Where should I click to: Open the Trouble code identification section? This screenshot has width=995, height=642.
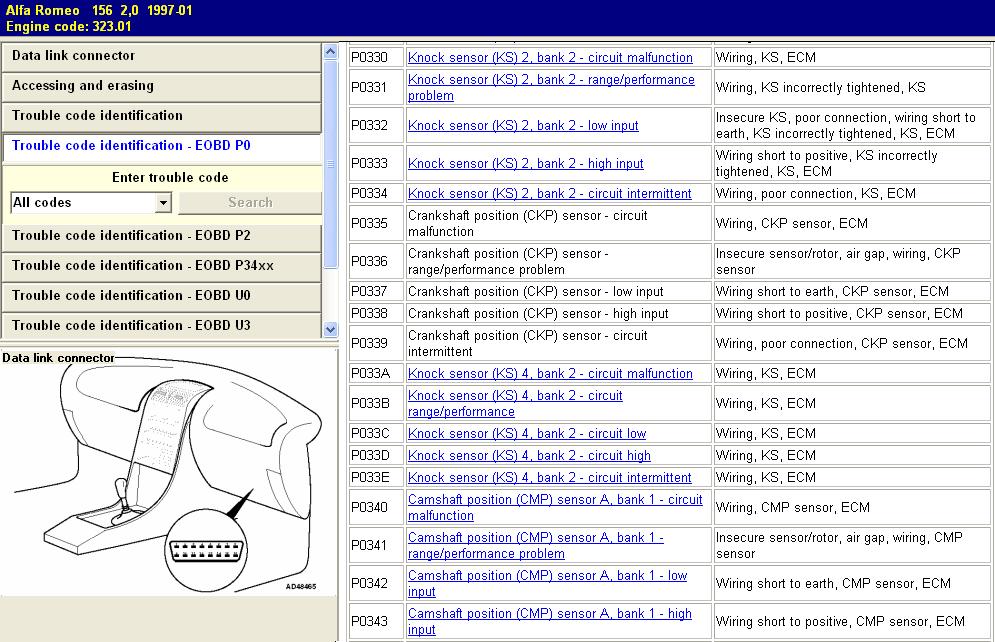(x=161, y=115)
